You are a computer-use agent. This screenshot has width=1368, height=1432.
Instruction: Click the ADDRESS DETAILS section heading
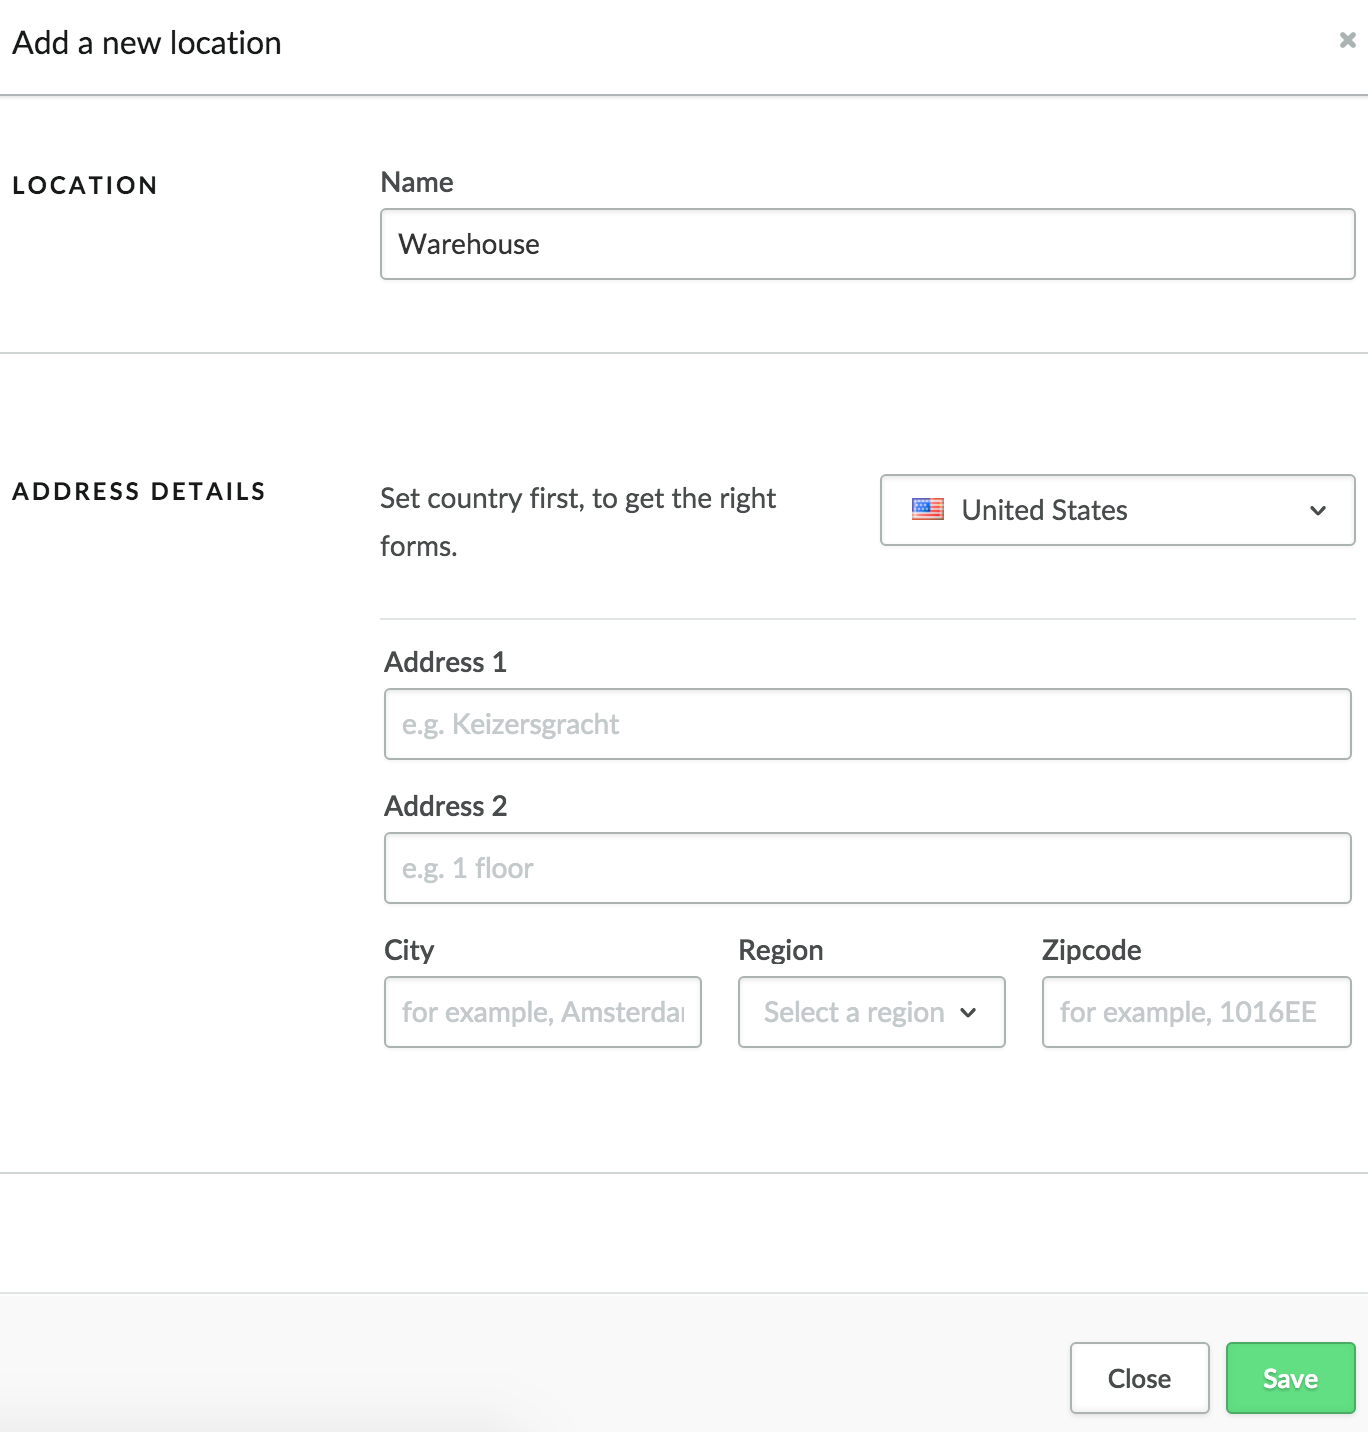(x=139, y=491)
